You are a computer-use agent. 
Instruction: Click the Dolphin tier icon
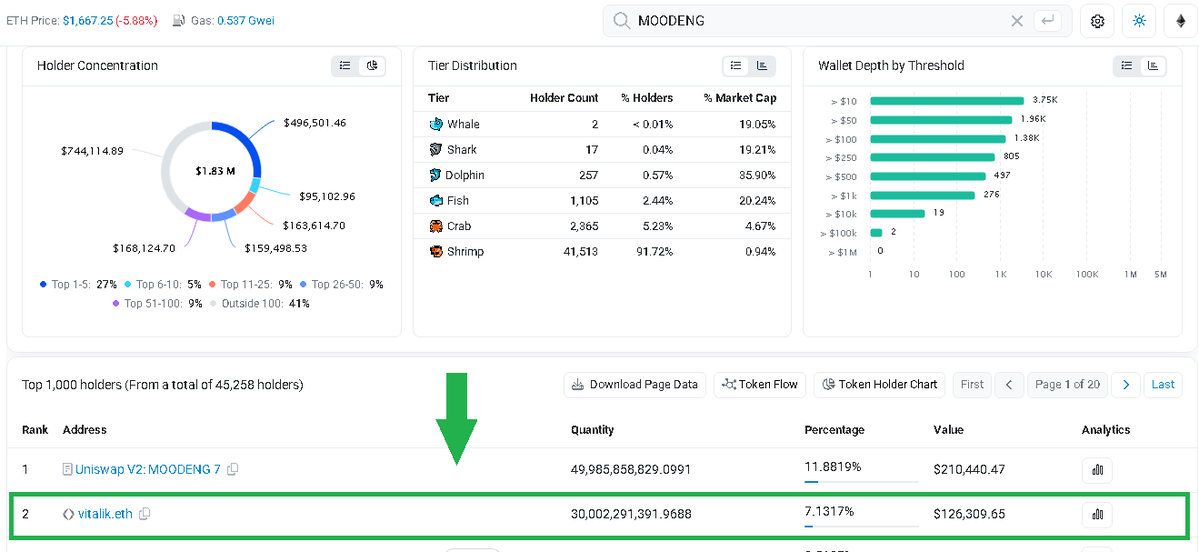(x=435, y=175)
